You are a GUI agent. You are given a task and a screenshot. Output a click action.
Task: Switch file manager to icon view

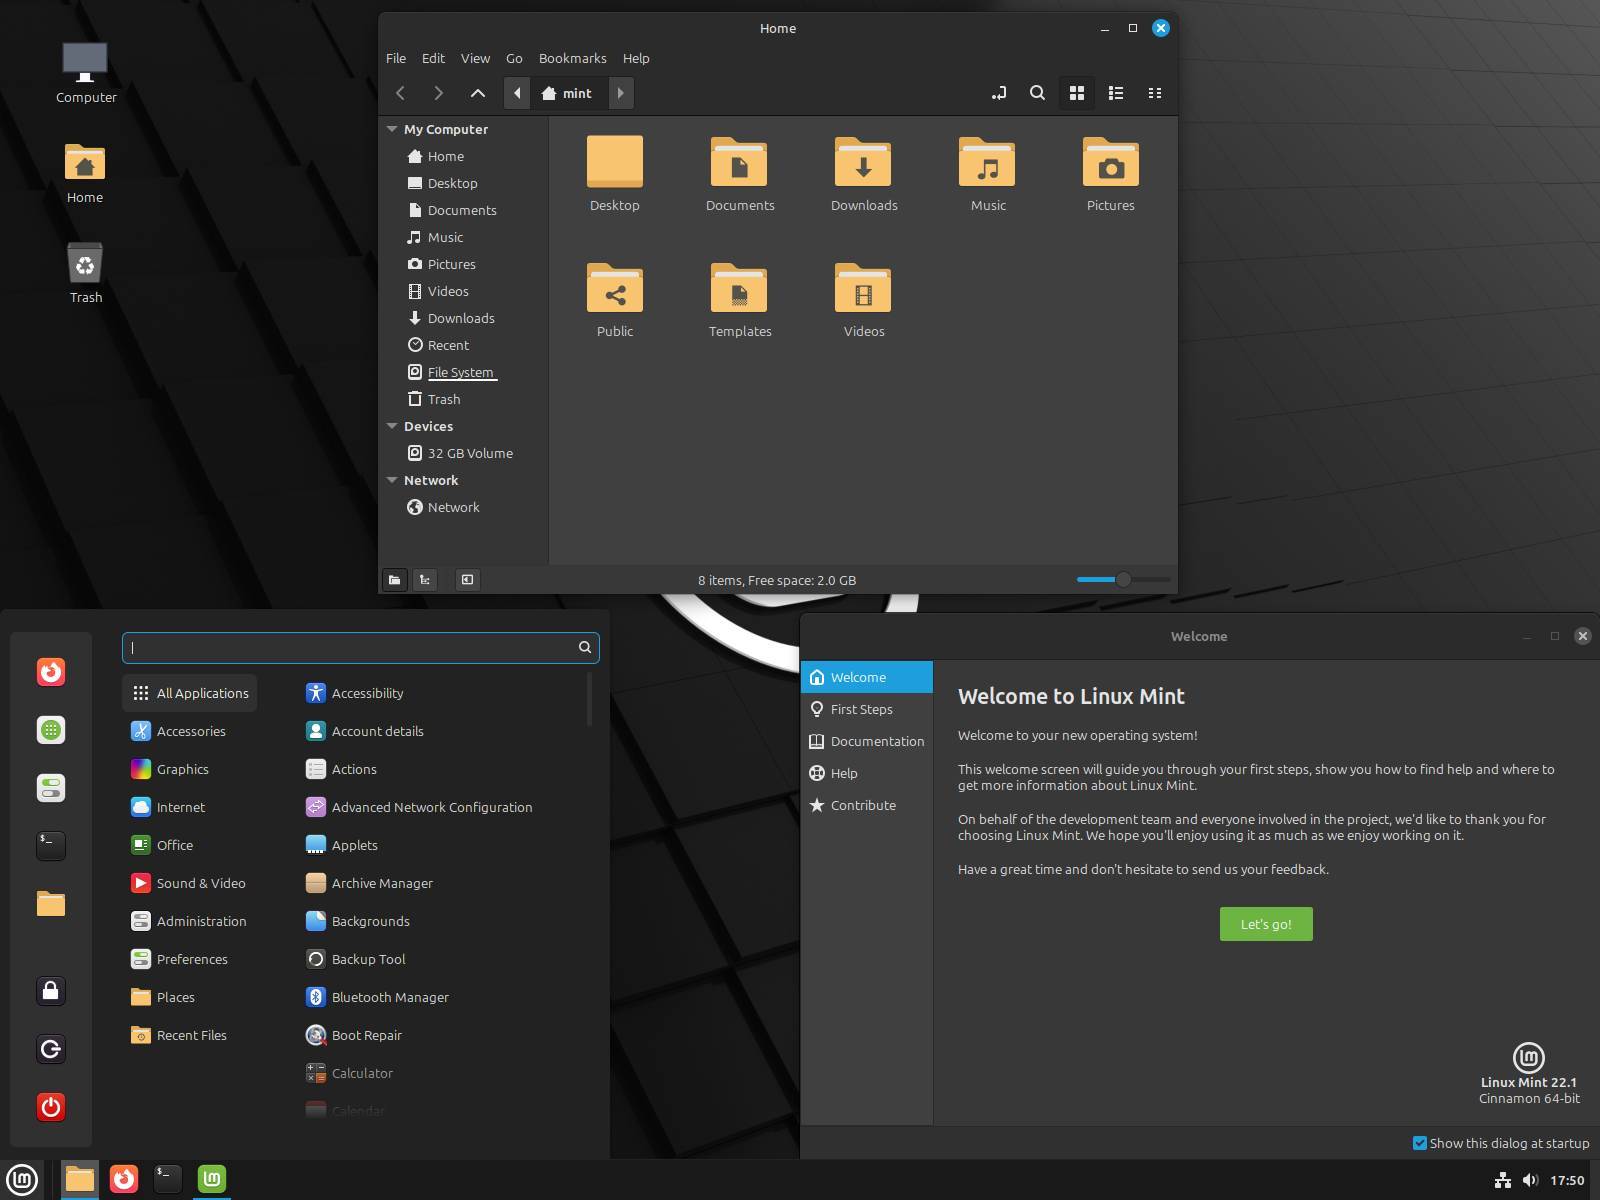(1077, 93)
